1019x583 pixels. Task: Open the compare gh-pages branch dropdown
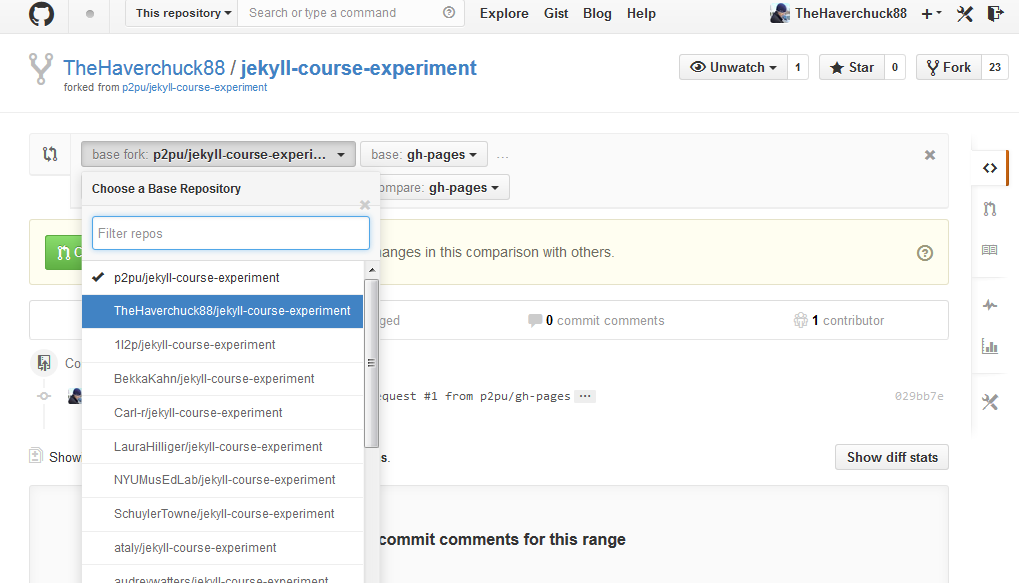(444, 188)
